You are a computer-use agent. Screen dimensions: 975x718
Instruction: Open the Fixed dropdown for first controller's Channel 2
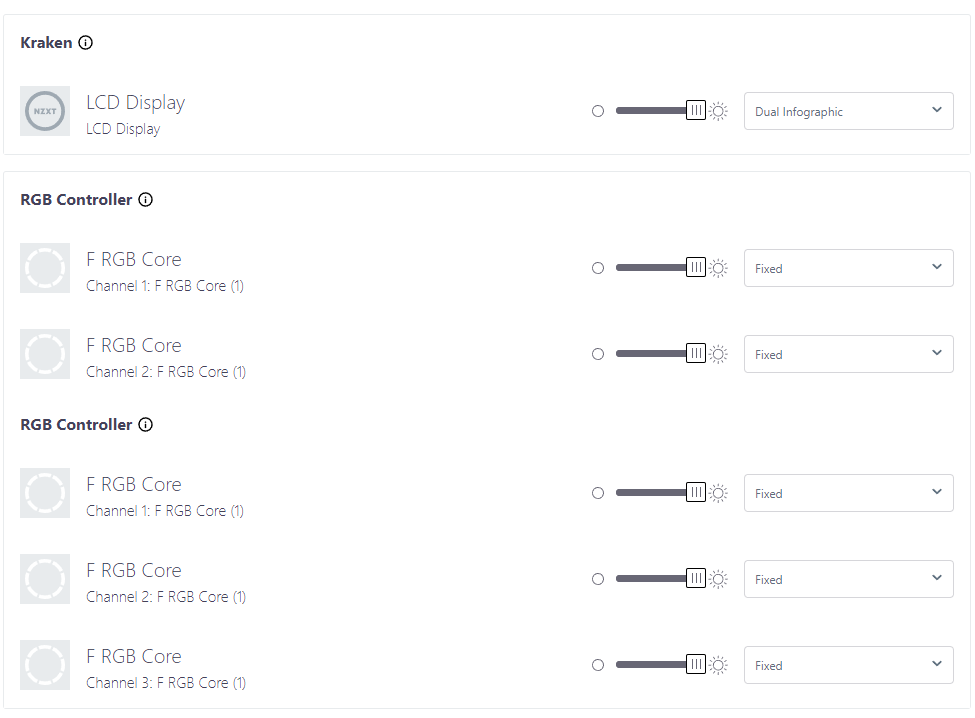tap(848, 354)
